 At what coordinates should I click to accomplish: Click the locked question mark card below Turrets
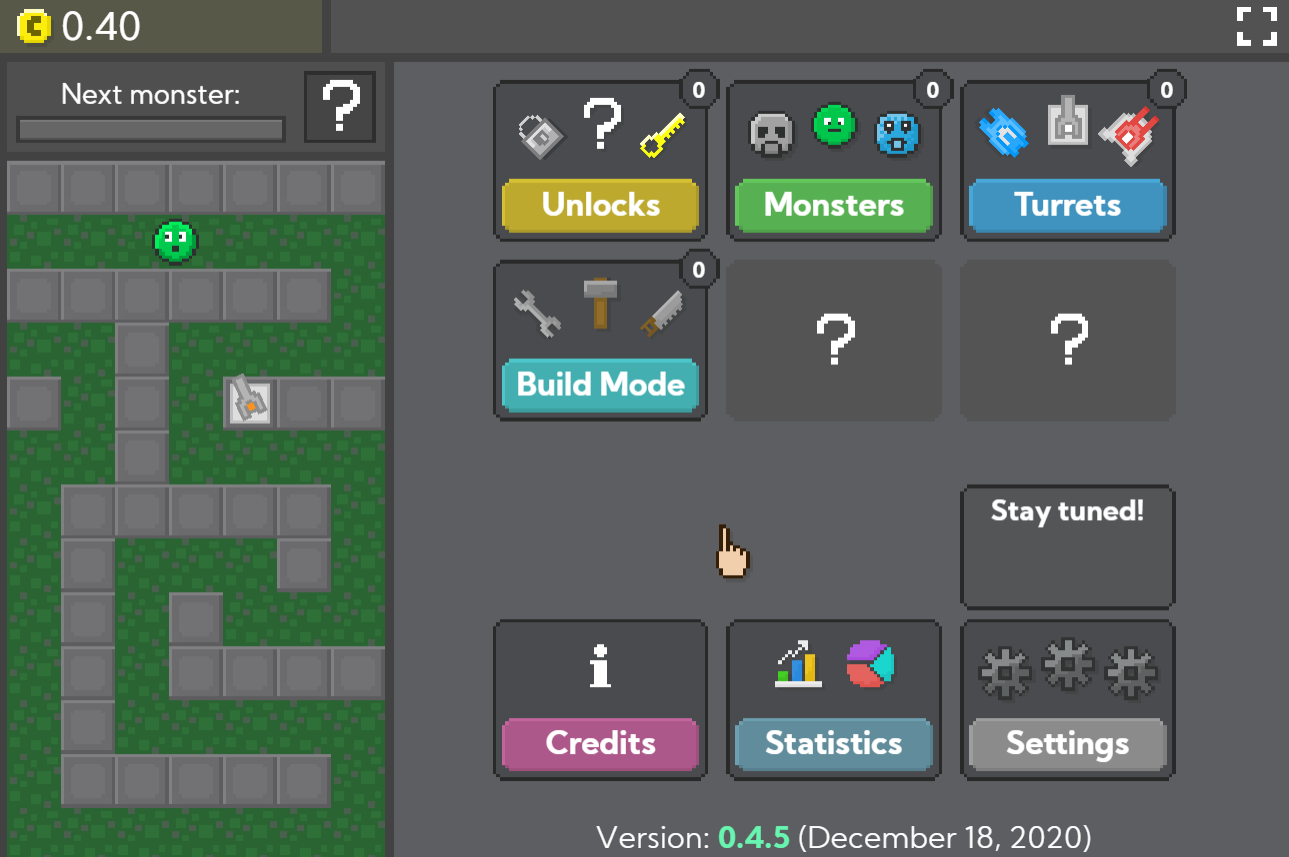coord(1068,340)
